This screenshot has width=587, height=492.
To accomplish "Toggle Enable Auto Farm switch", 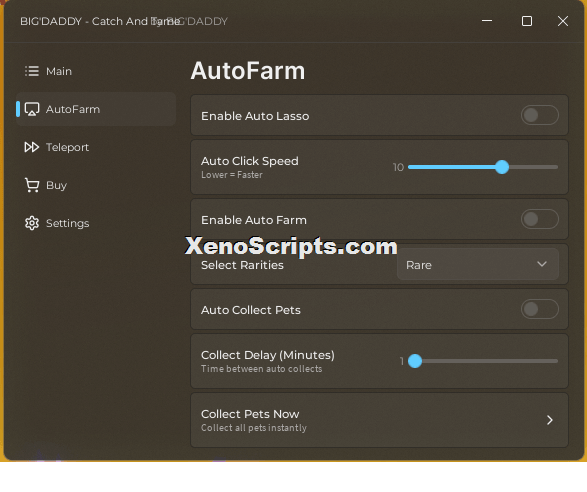I will [539, 219].
